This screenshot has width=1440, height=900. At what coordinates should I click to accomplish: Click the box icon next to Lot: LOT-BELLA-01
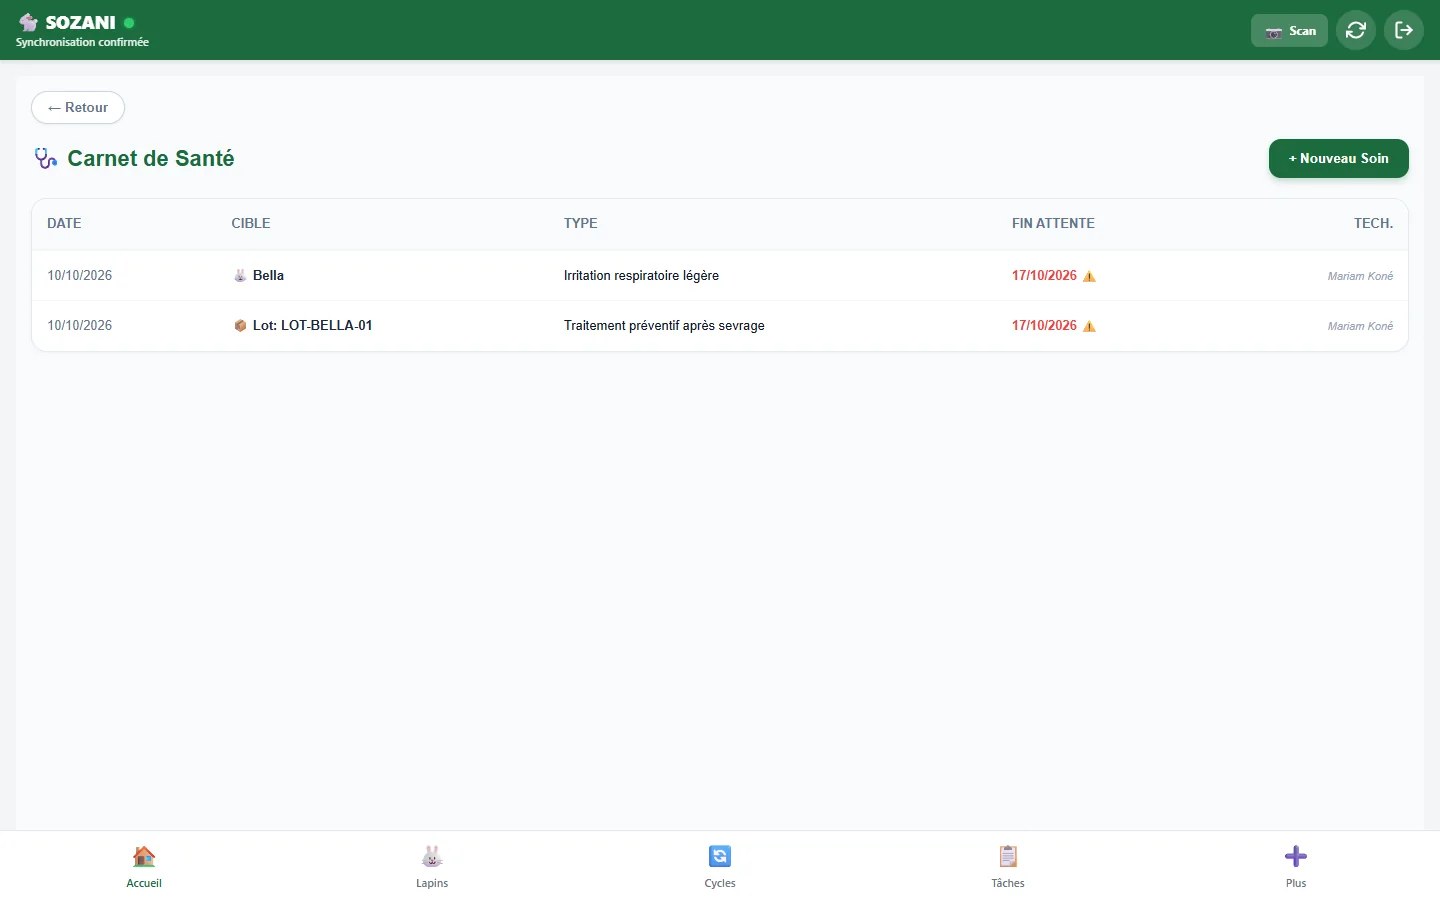click(x=240, y=325)
